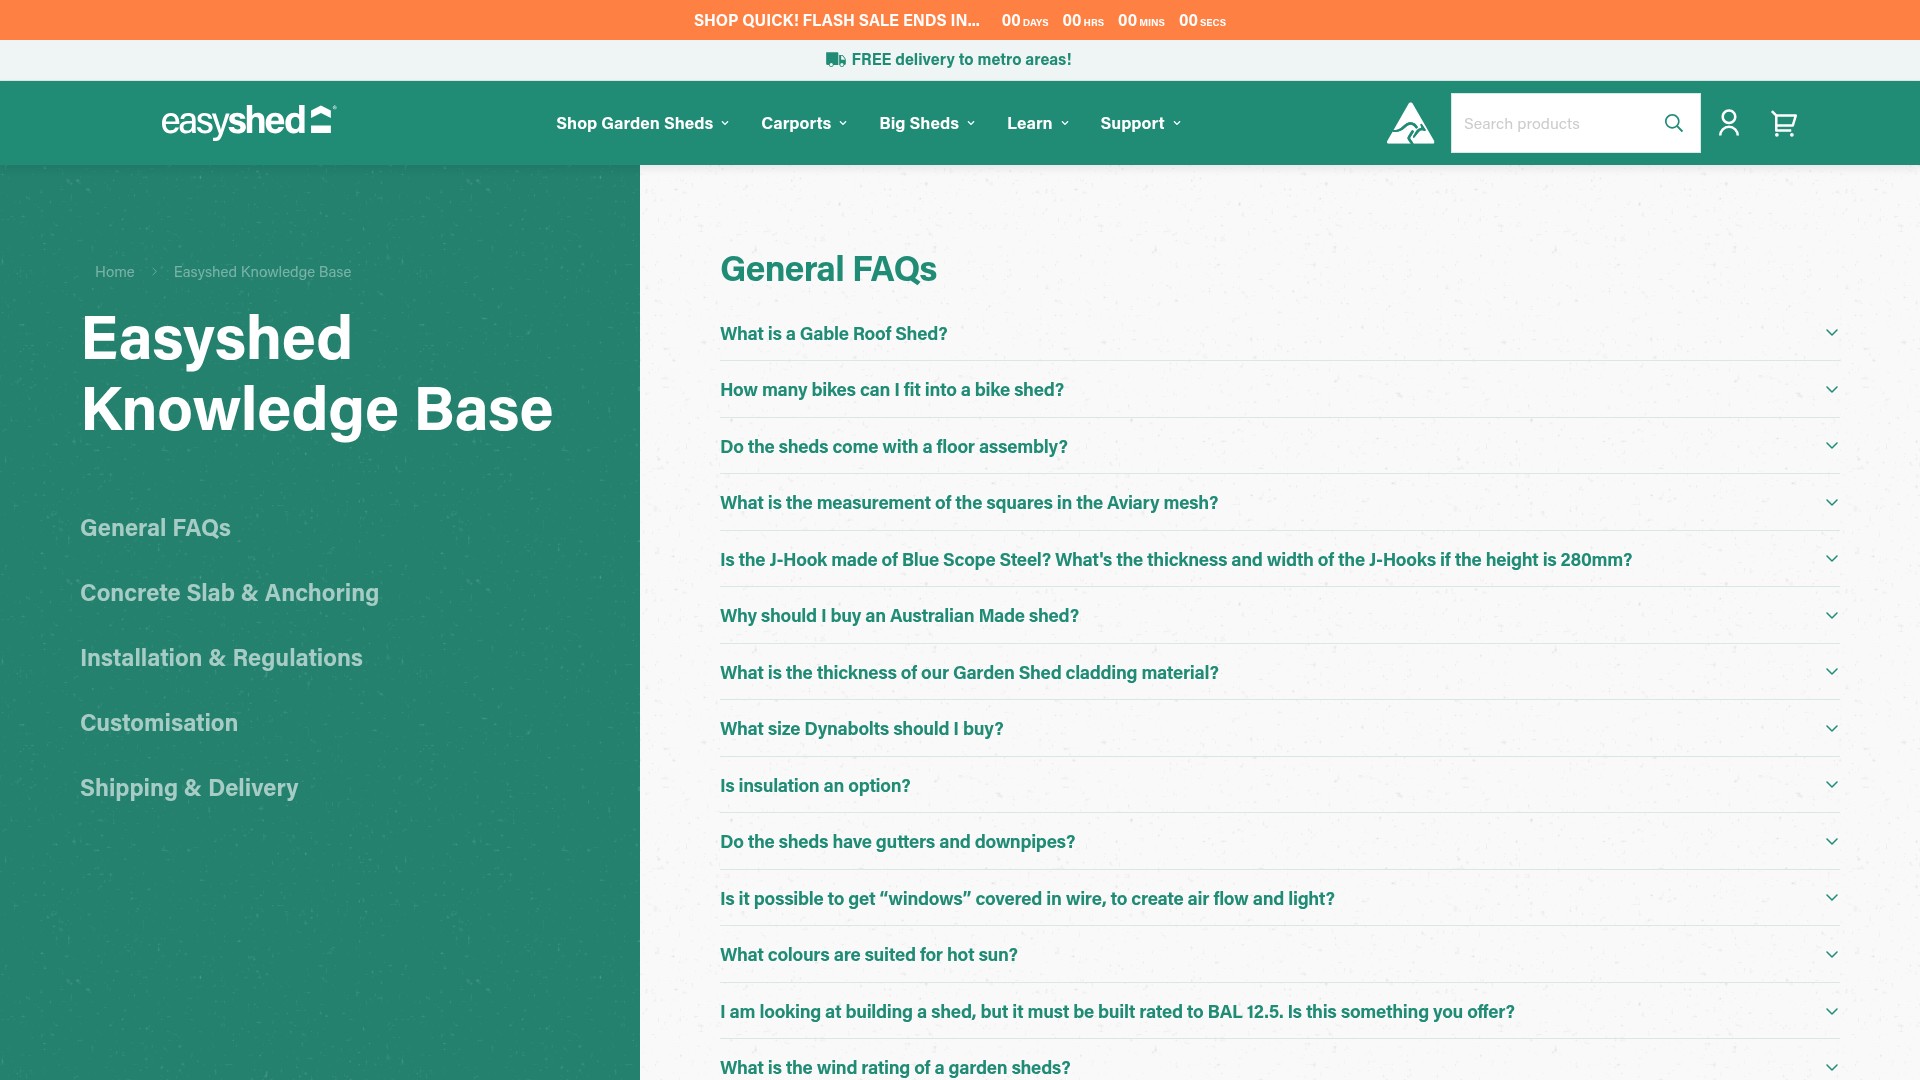1920x1080 pixels.
Task: Open the Shop Garden Sheds menu
Action: coord(642,123)
